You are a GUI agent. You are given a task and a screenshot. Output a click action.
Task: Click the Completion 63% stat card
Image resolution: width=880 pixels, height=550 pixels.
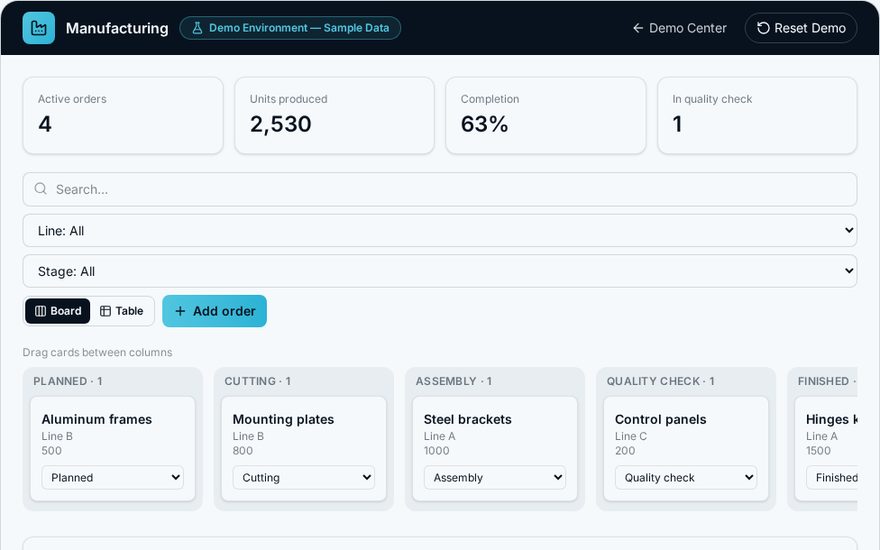[x=546, y=116]
